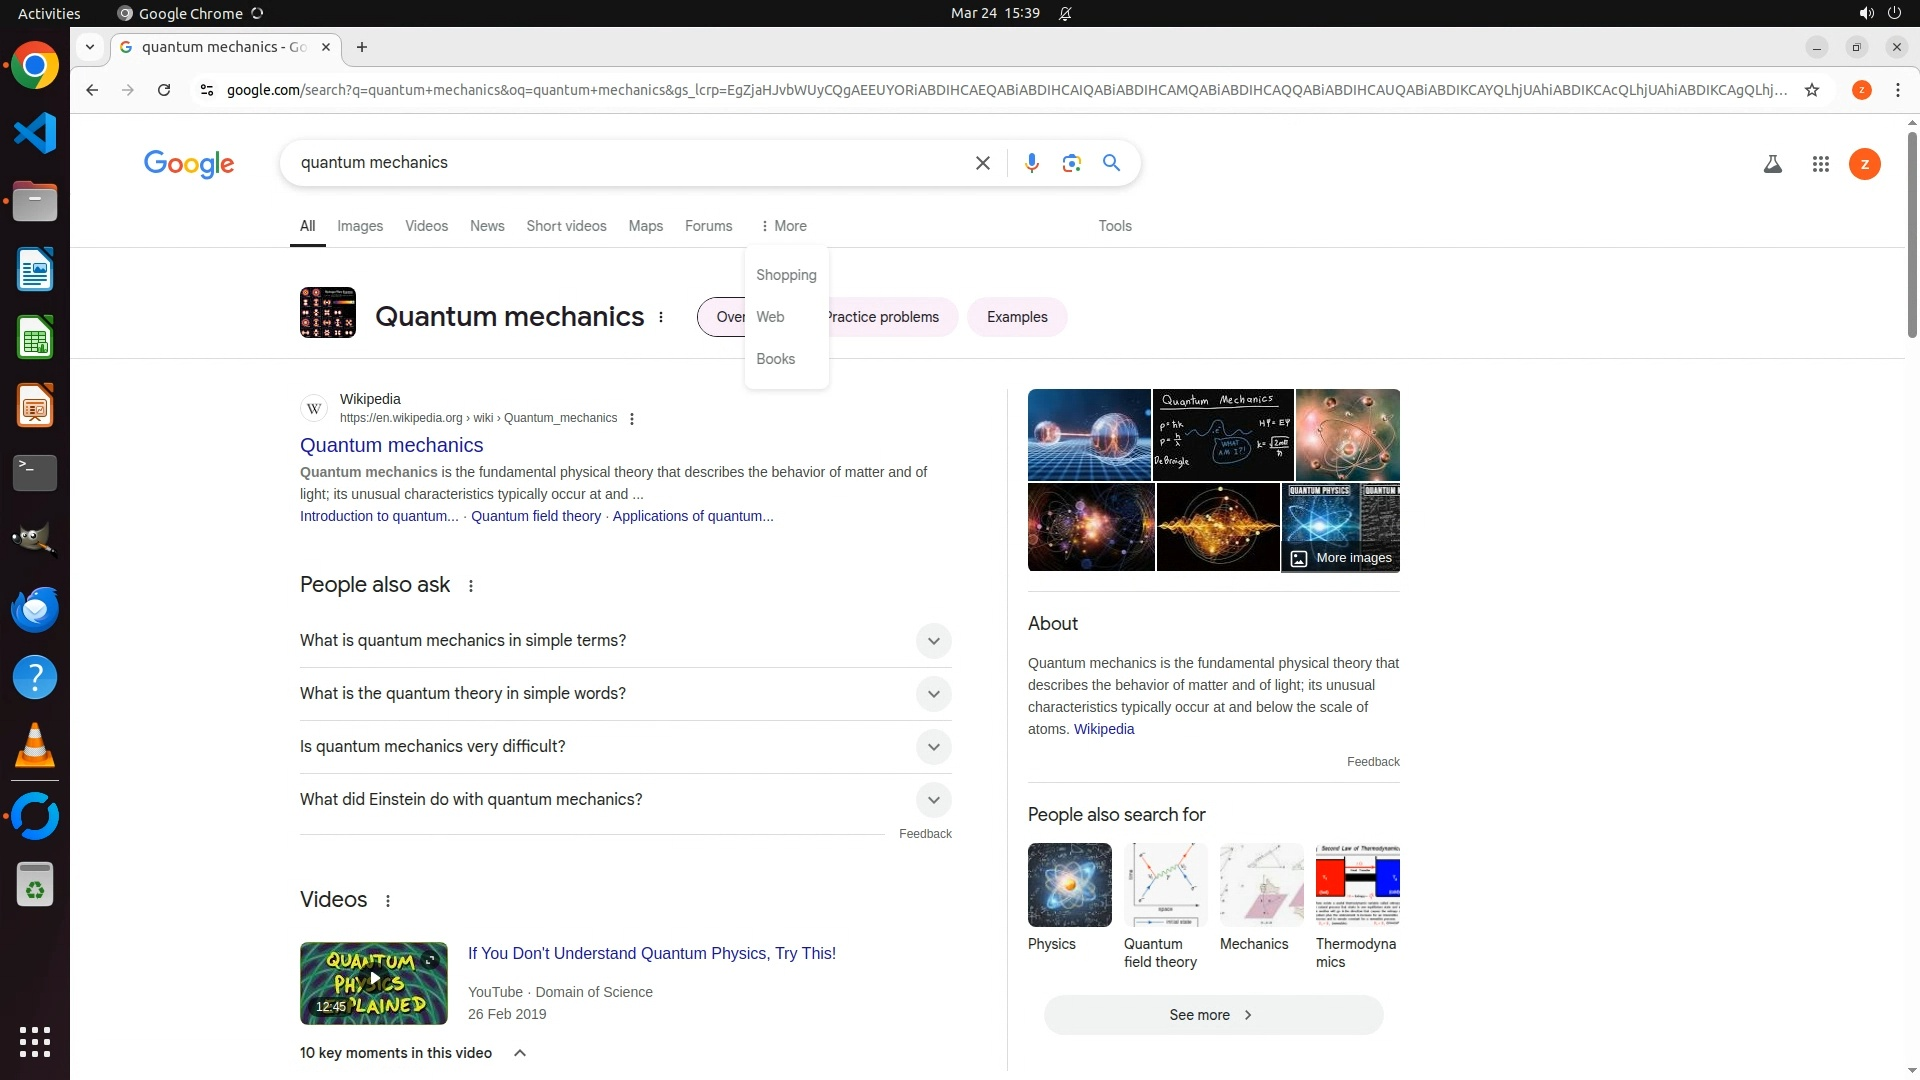Collapse the 10 key moments section
The image size is (1920, 1080).
pos(520,1053)
